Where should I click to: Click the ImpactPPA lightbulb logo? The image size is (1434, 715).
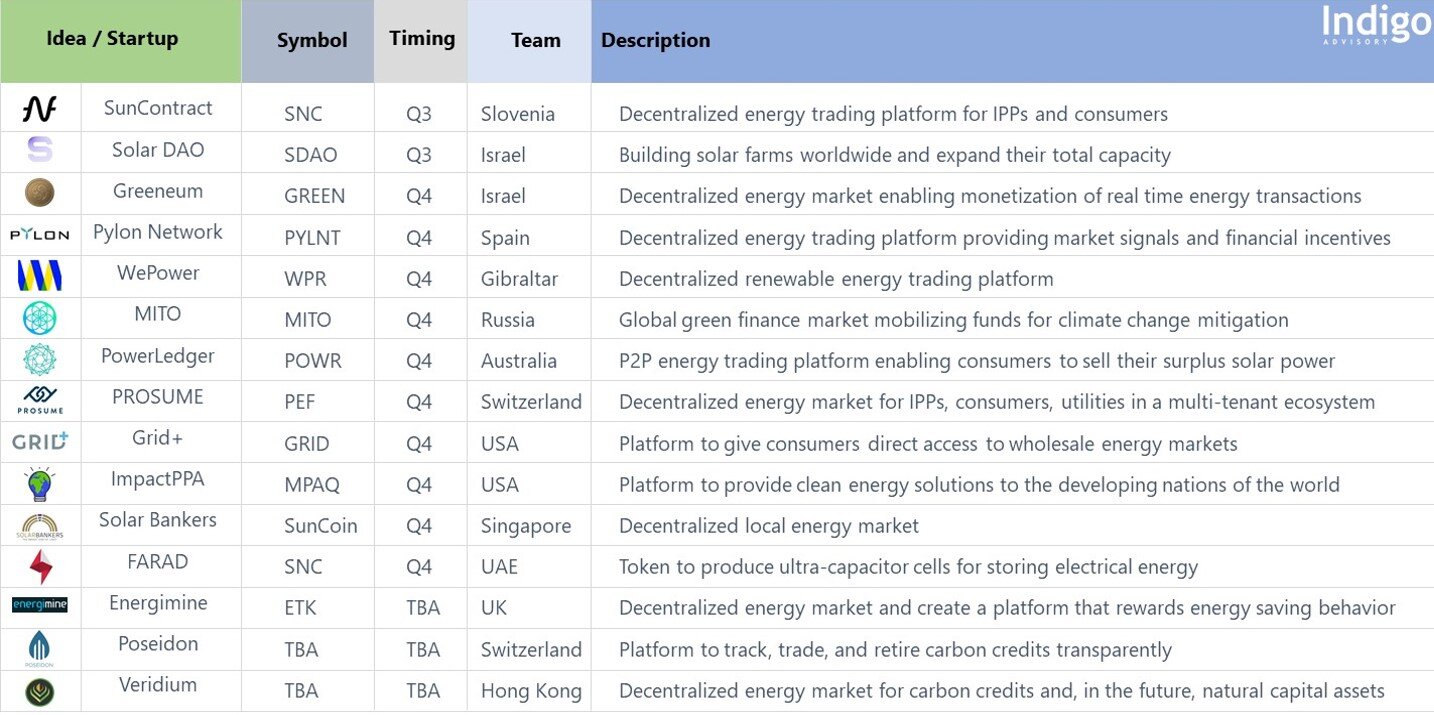(39, 483)
